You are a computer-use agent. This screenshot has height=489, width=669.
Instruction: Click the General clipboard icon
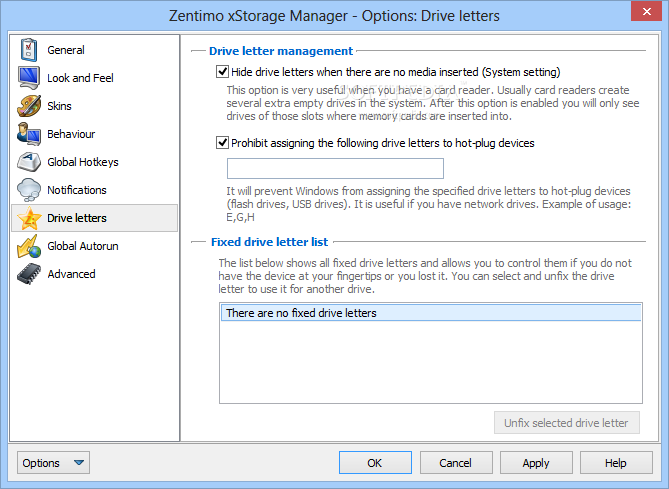tap(29, 50)
